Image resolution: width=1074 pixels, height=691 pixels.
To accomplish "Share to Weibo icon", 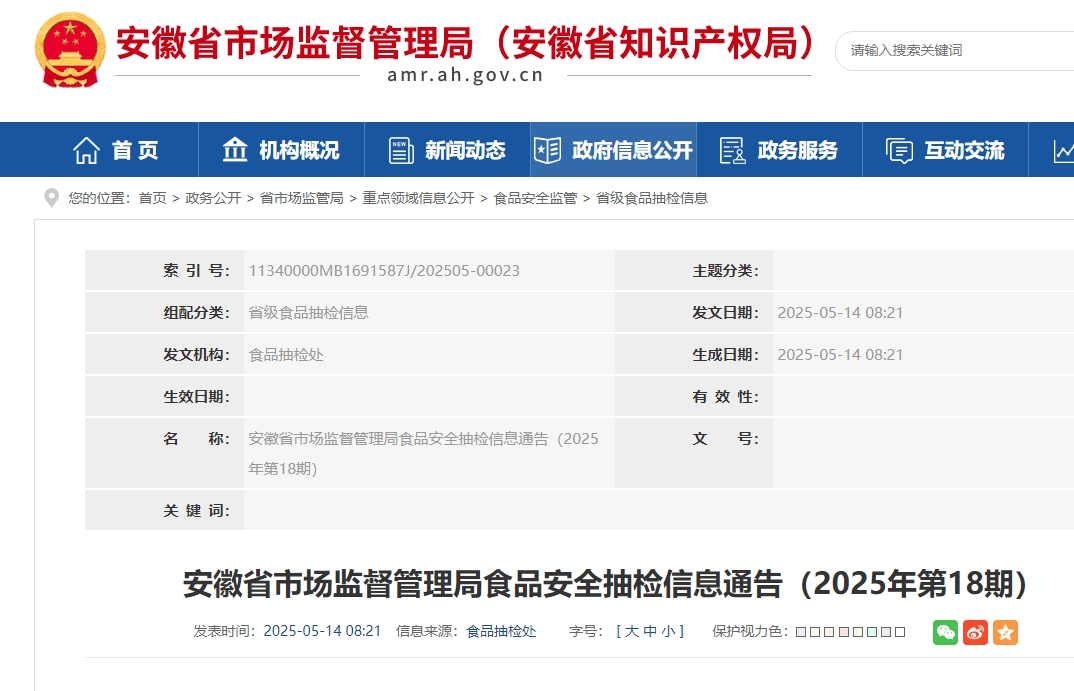I will 975,632.
